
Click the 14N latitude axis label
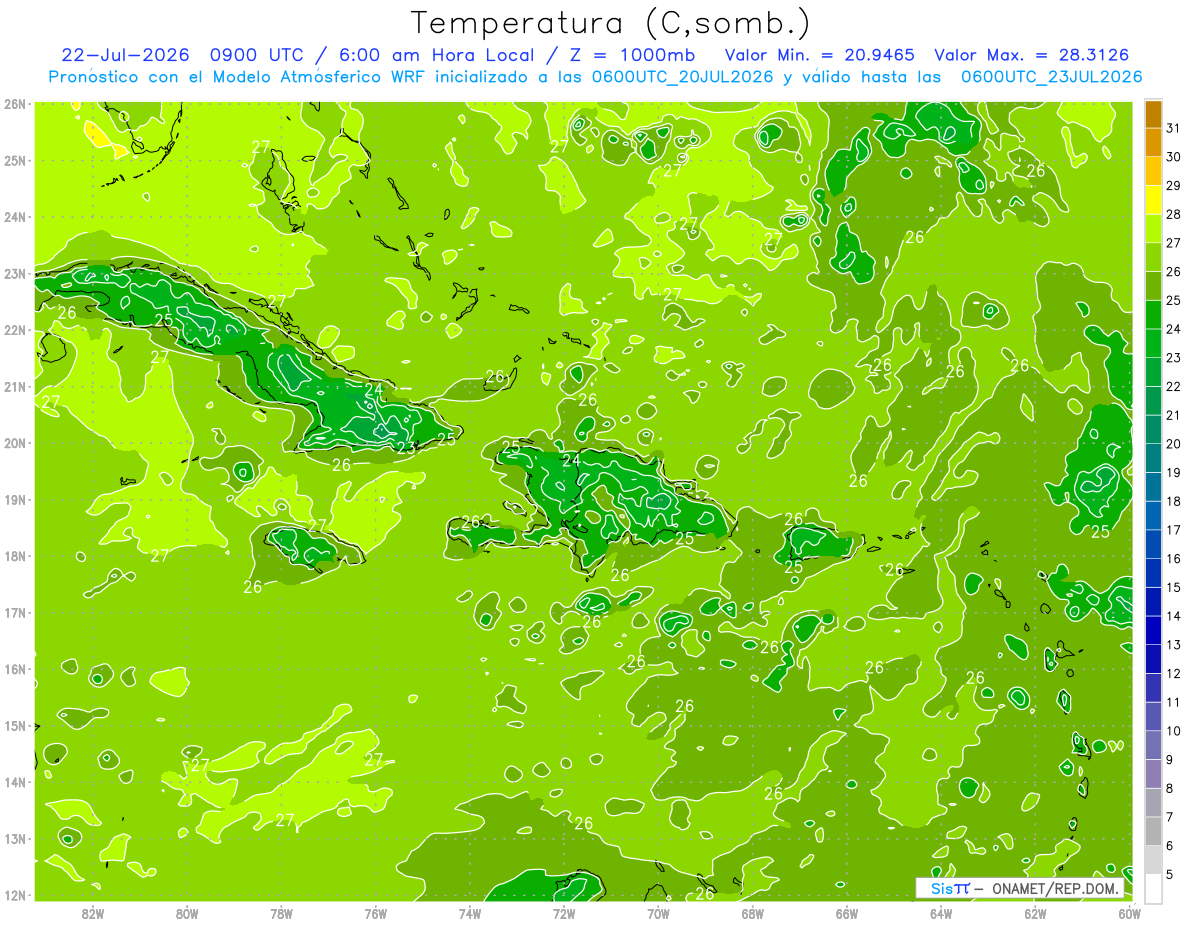14,782
